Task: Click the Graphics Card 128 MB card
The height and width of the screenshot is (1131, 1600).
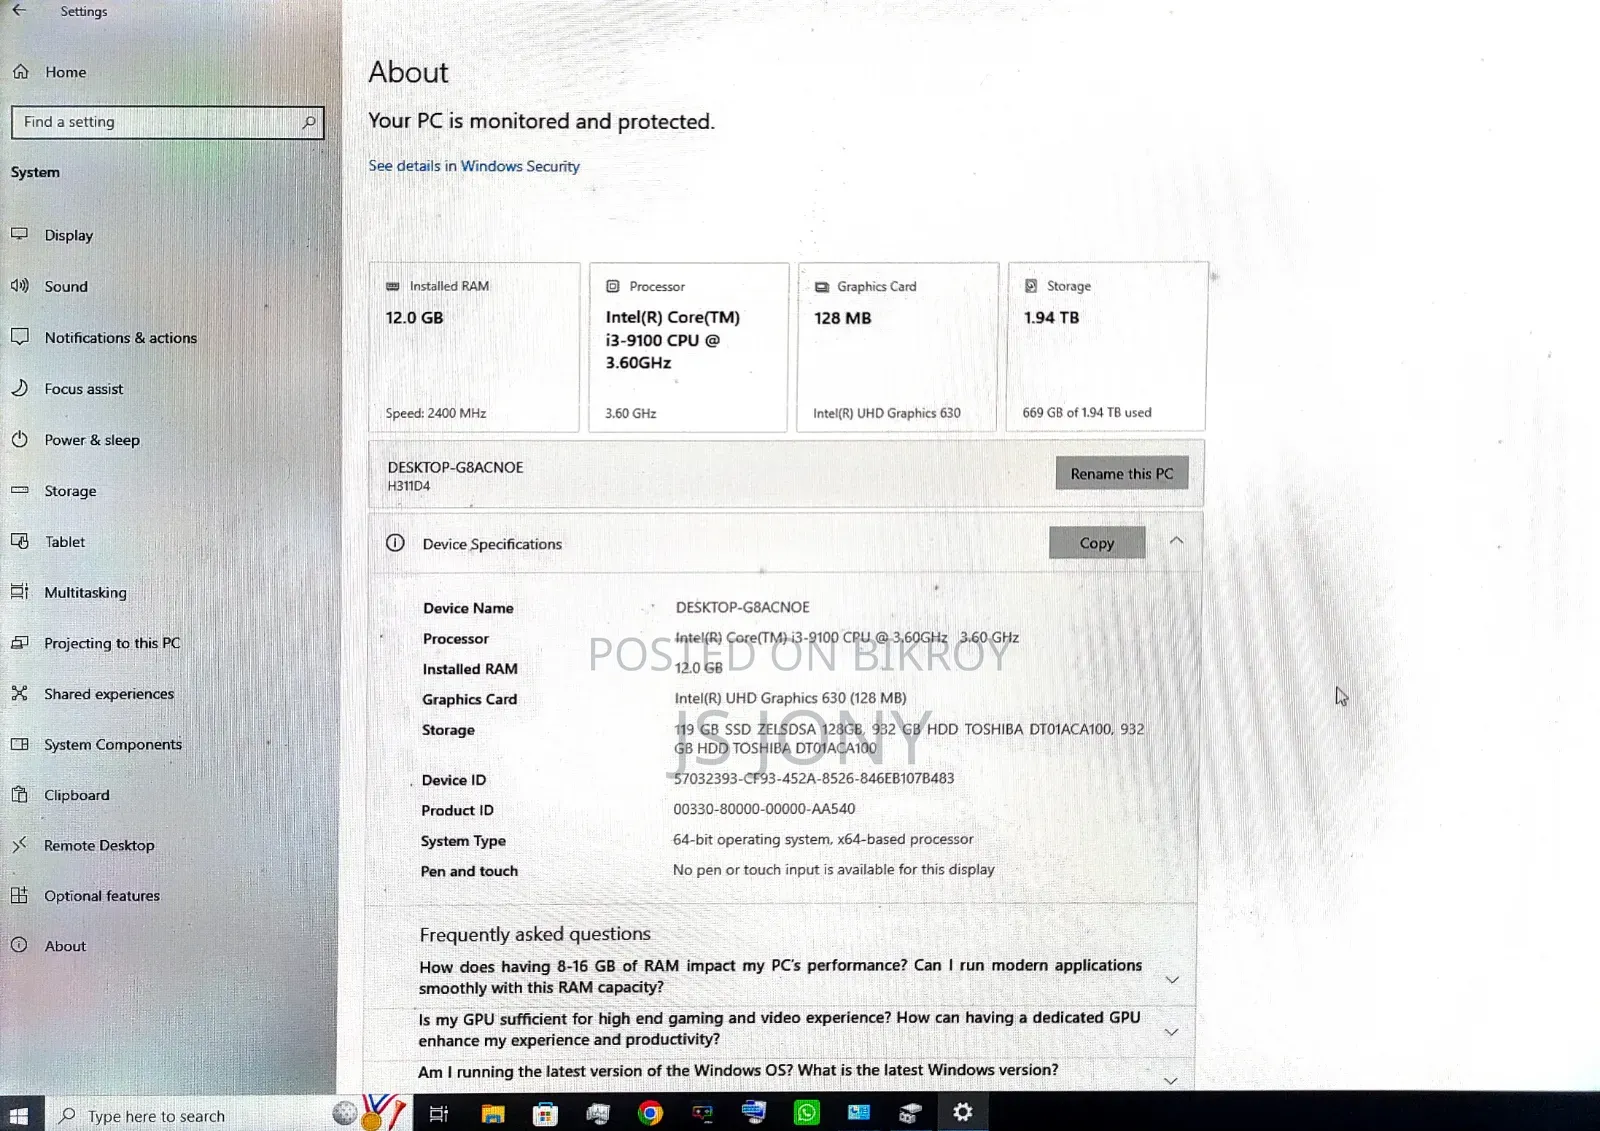Action: pyautogui.click(x=897, y=347)
